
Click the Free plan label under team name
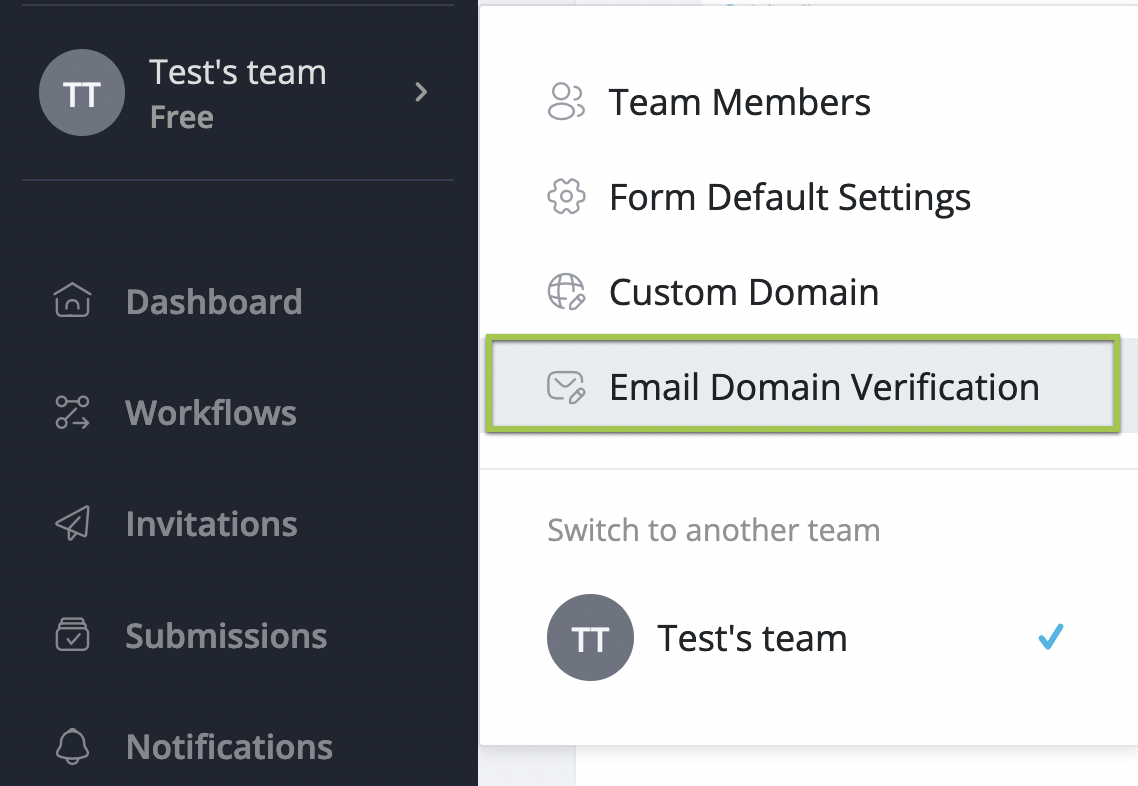pos(181,117)
